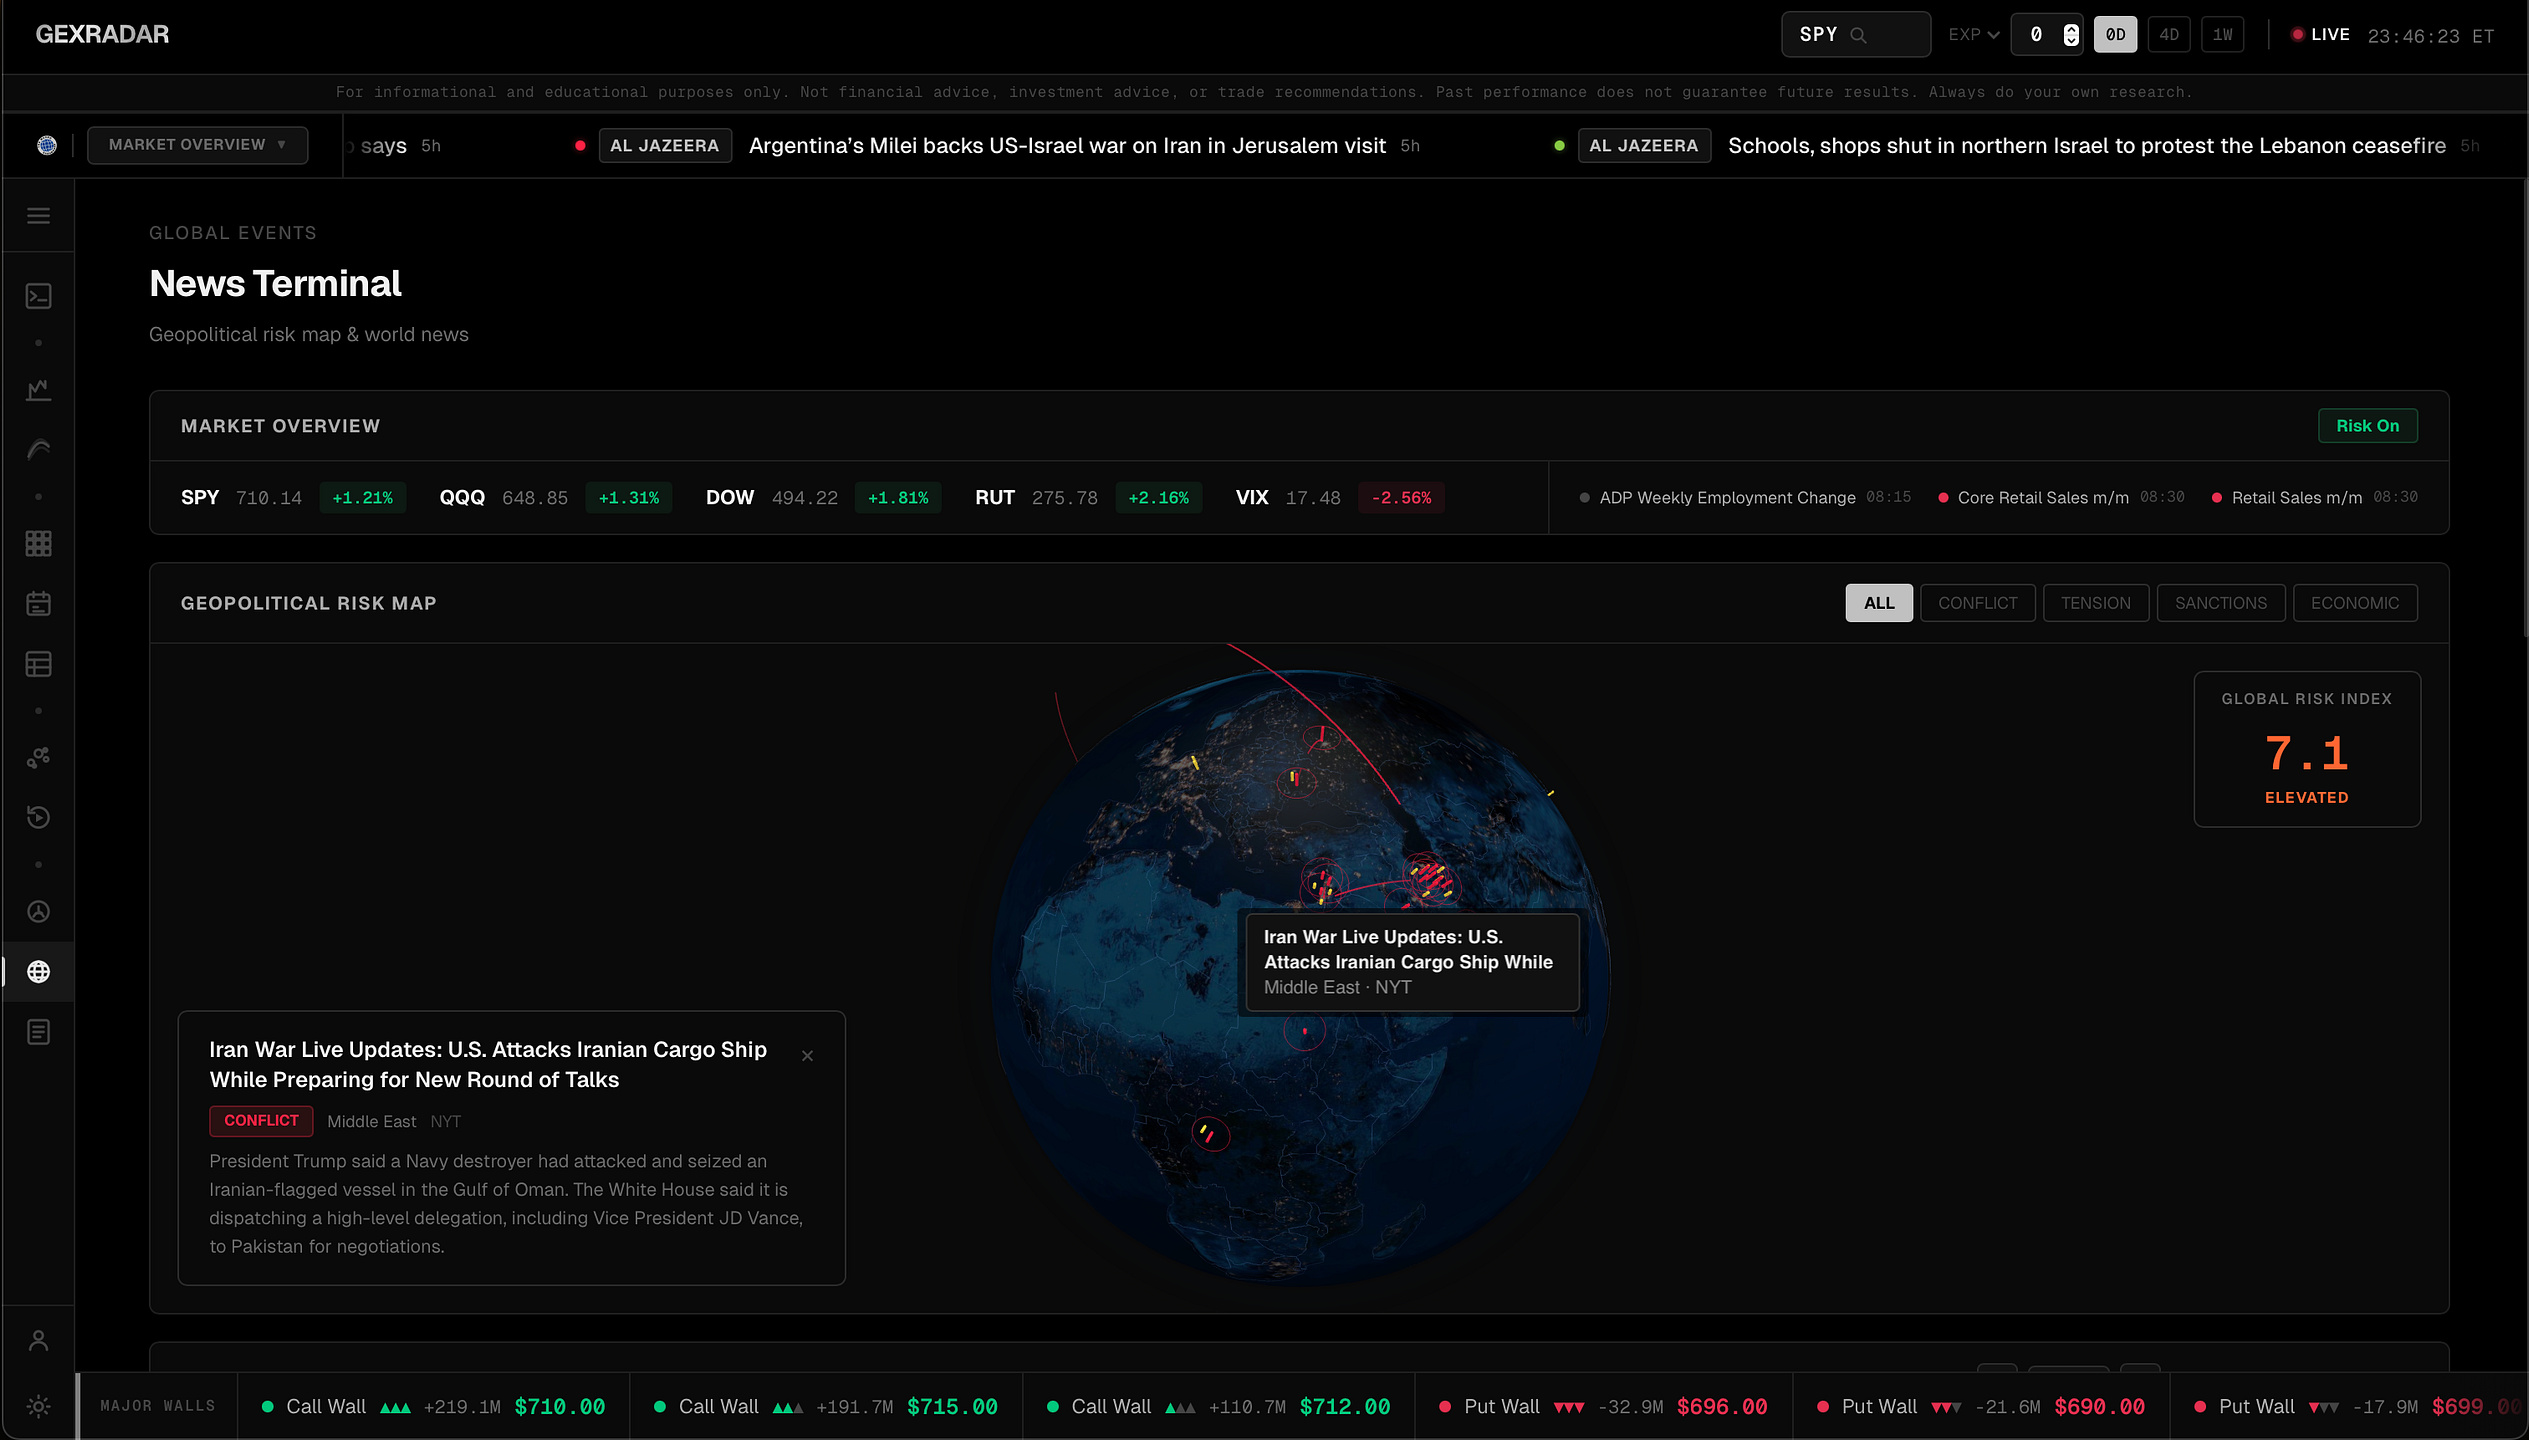The image size is (2529, 1440).
Task: Click the ADP Weekly Employment Change event
Action: 1744,498
